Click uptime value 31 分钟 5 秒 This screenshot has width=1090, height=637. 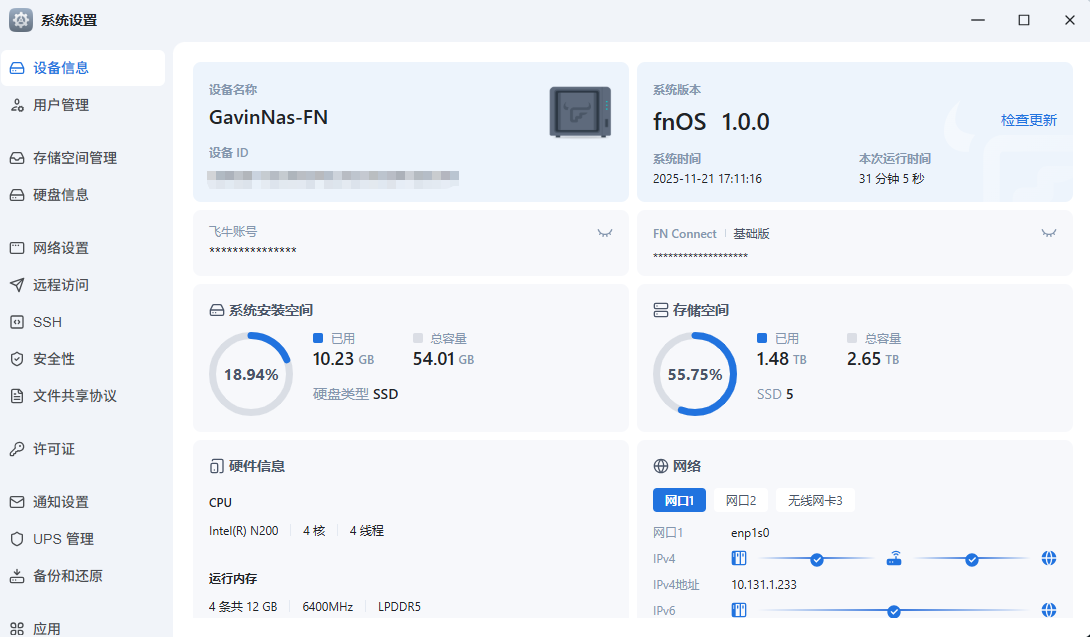click(891, 179)
